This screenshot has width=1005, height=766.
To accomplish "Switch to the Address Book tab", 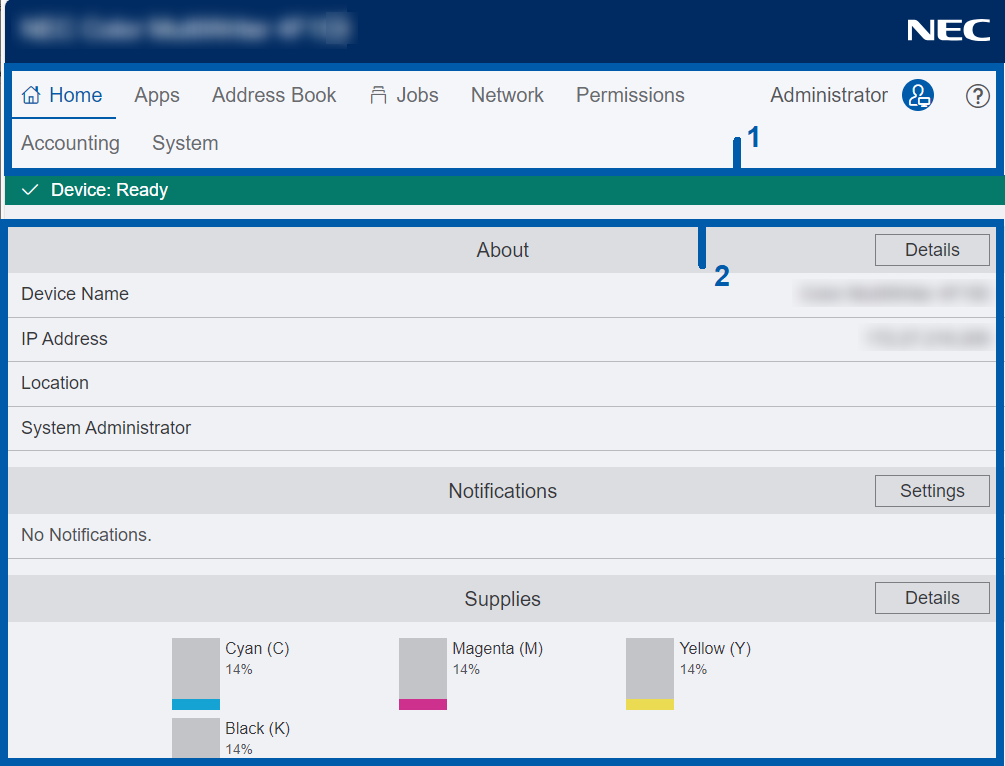I will click(x=274, y=95).
